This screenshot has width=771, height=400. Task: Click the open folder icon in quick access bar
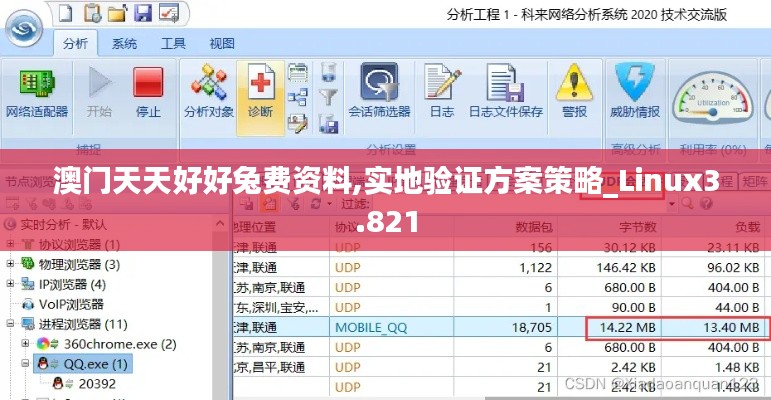click(x=118, y=13)
